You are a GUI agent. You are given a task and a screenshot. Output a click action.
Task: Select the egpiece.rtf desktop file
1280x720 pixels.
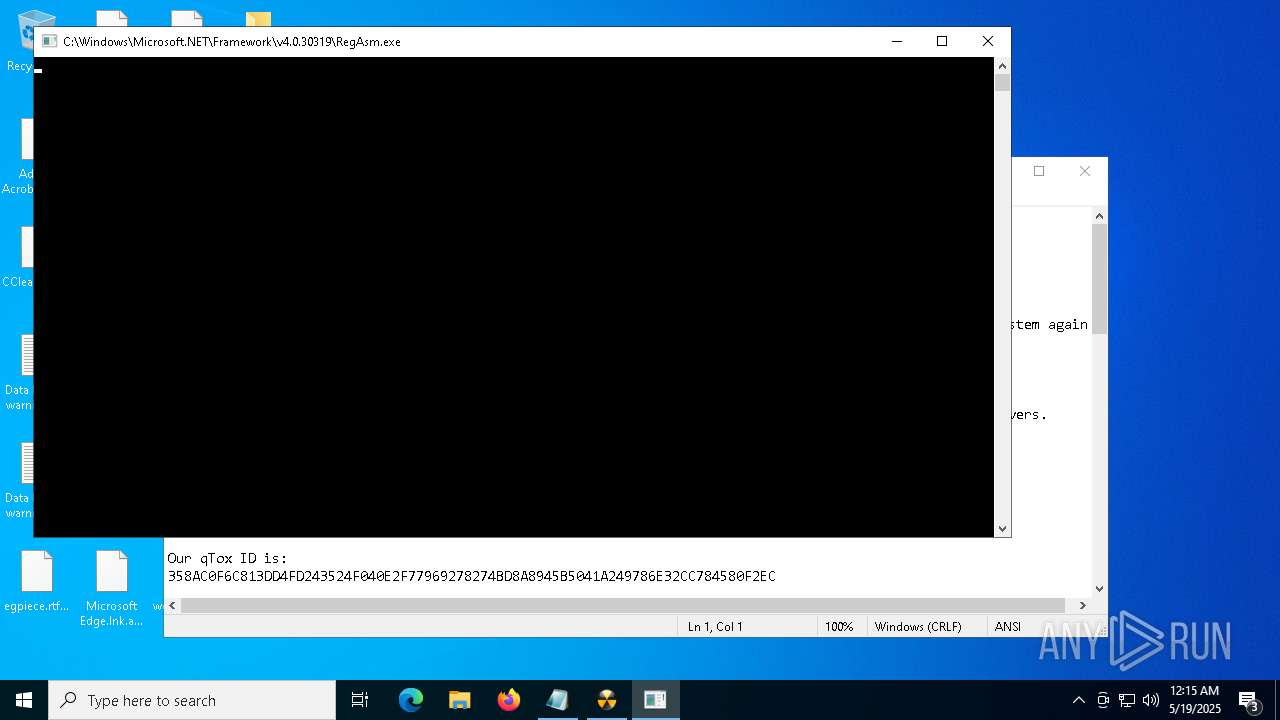(37, 582)
